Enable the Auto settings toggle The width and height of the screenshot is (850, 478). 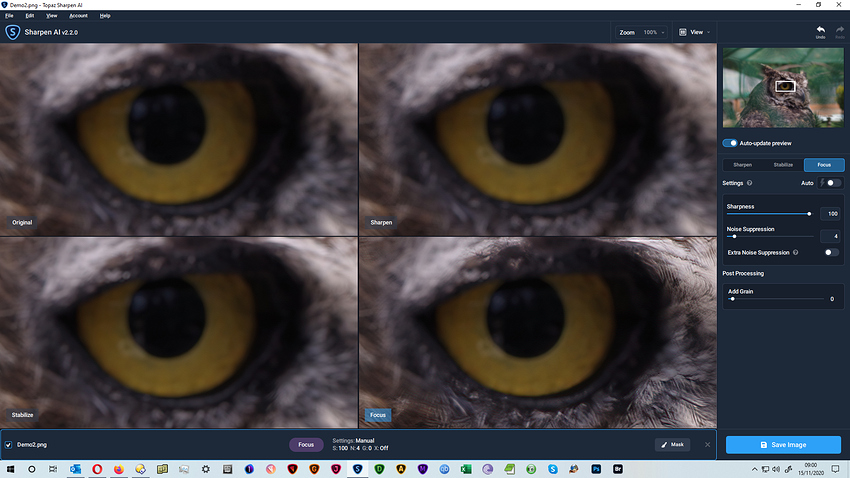point(832,183)
